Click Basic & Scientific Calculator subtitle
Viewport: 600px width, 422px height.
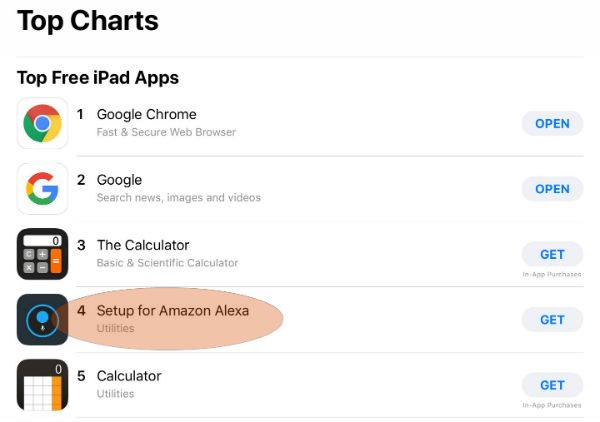coord(167,263)
